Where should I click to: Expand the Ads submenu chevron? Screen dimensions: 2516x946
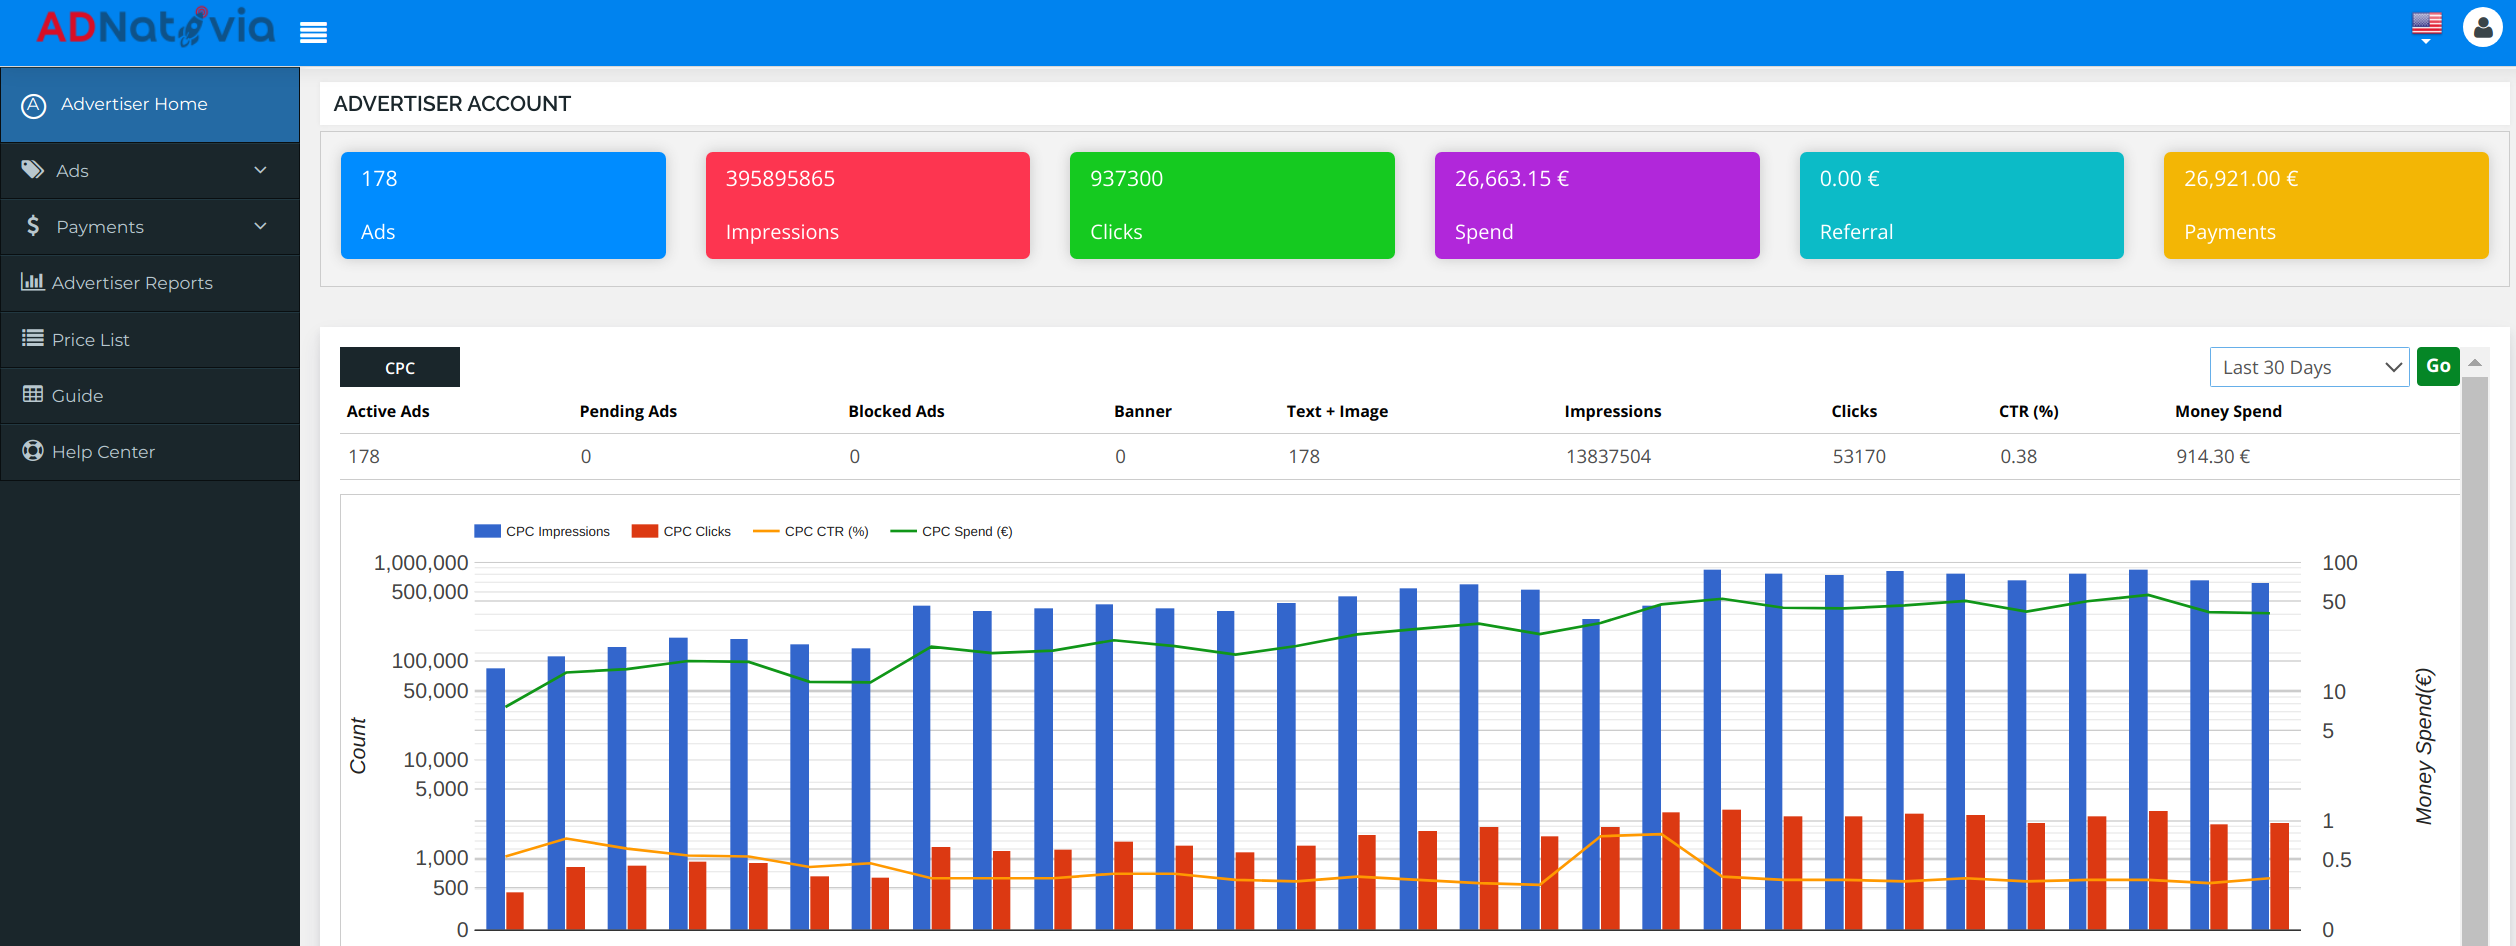(261, 170)
